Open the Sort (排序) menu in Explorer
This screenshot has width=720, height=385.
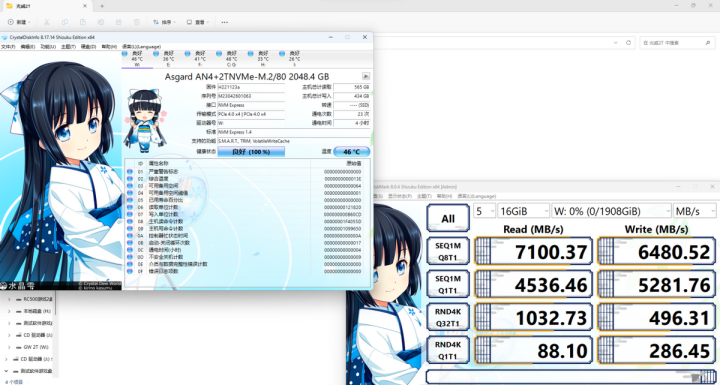tap(165, 22)
